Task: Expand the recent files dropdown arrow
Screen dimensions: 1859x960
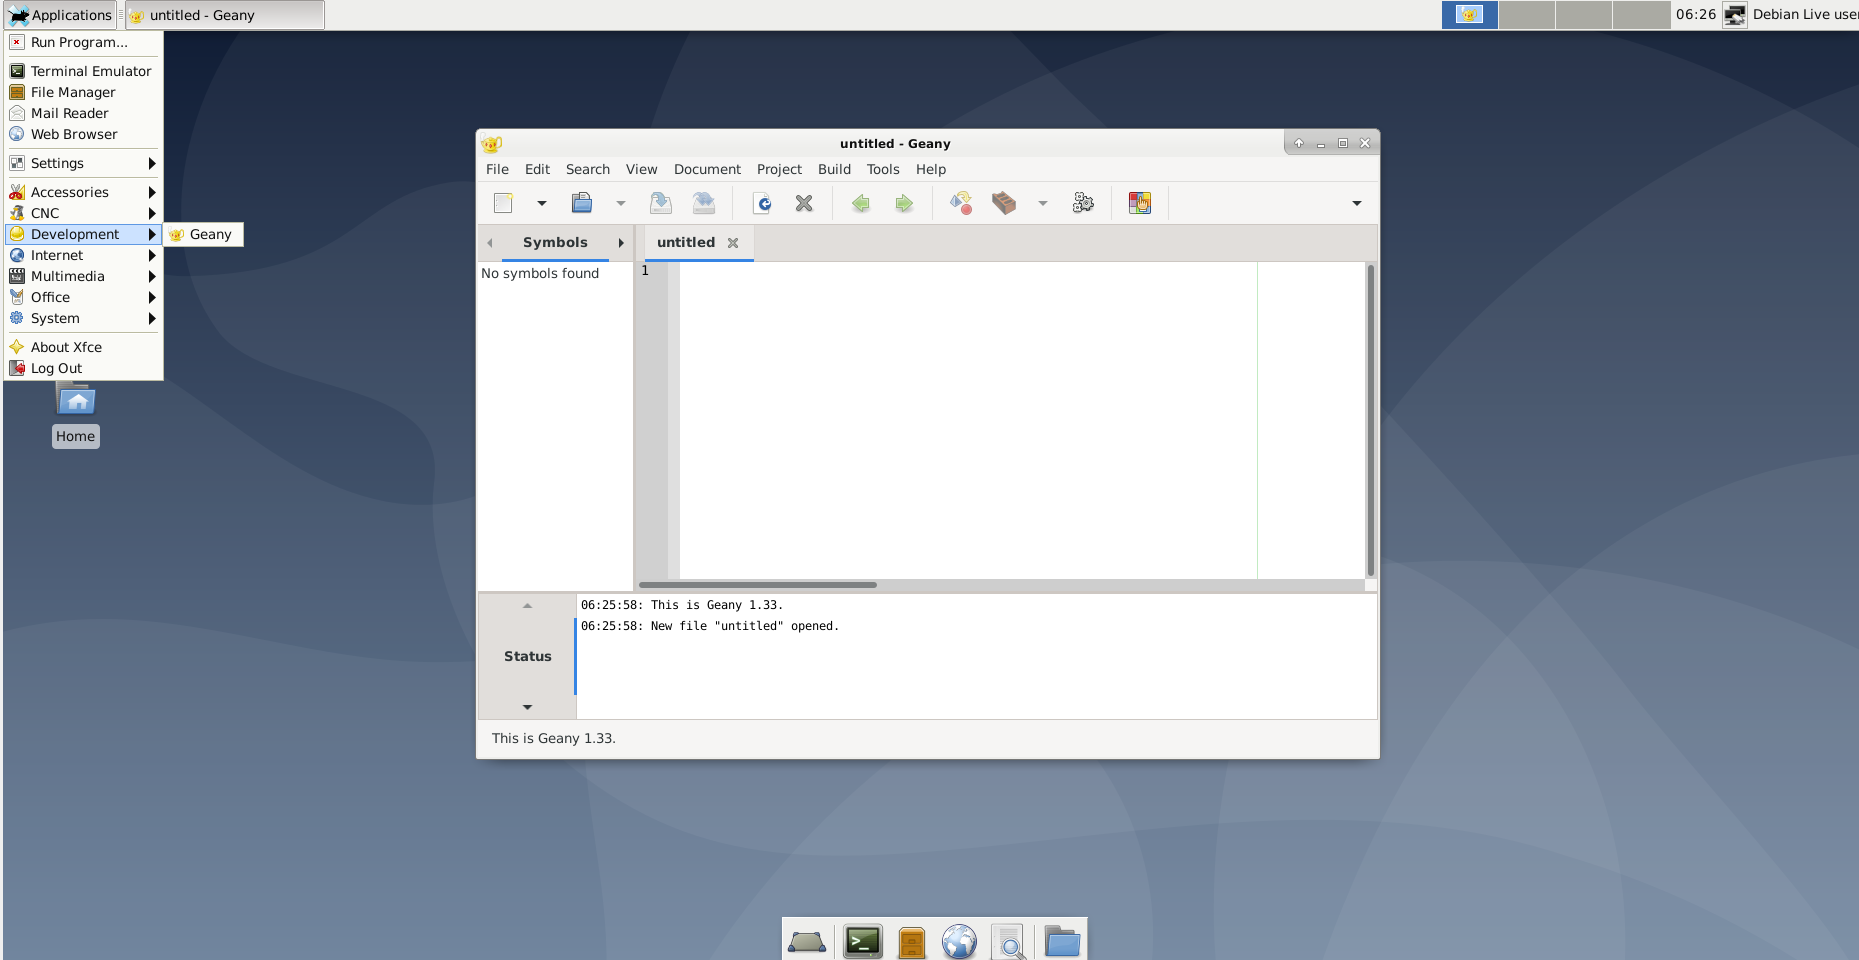Action: (621, 203)
